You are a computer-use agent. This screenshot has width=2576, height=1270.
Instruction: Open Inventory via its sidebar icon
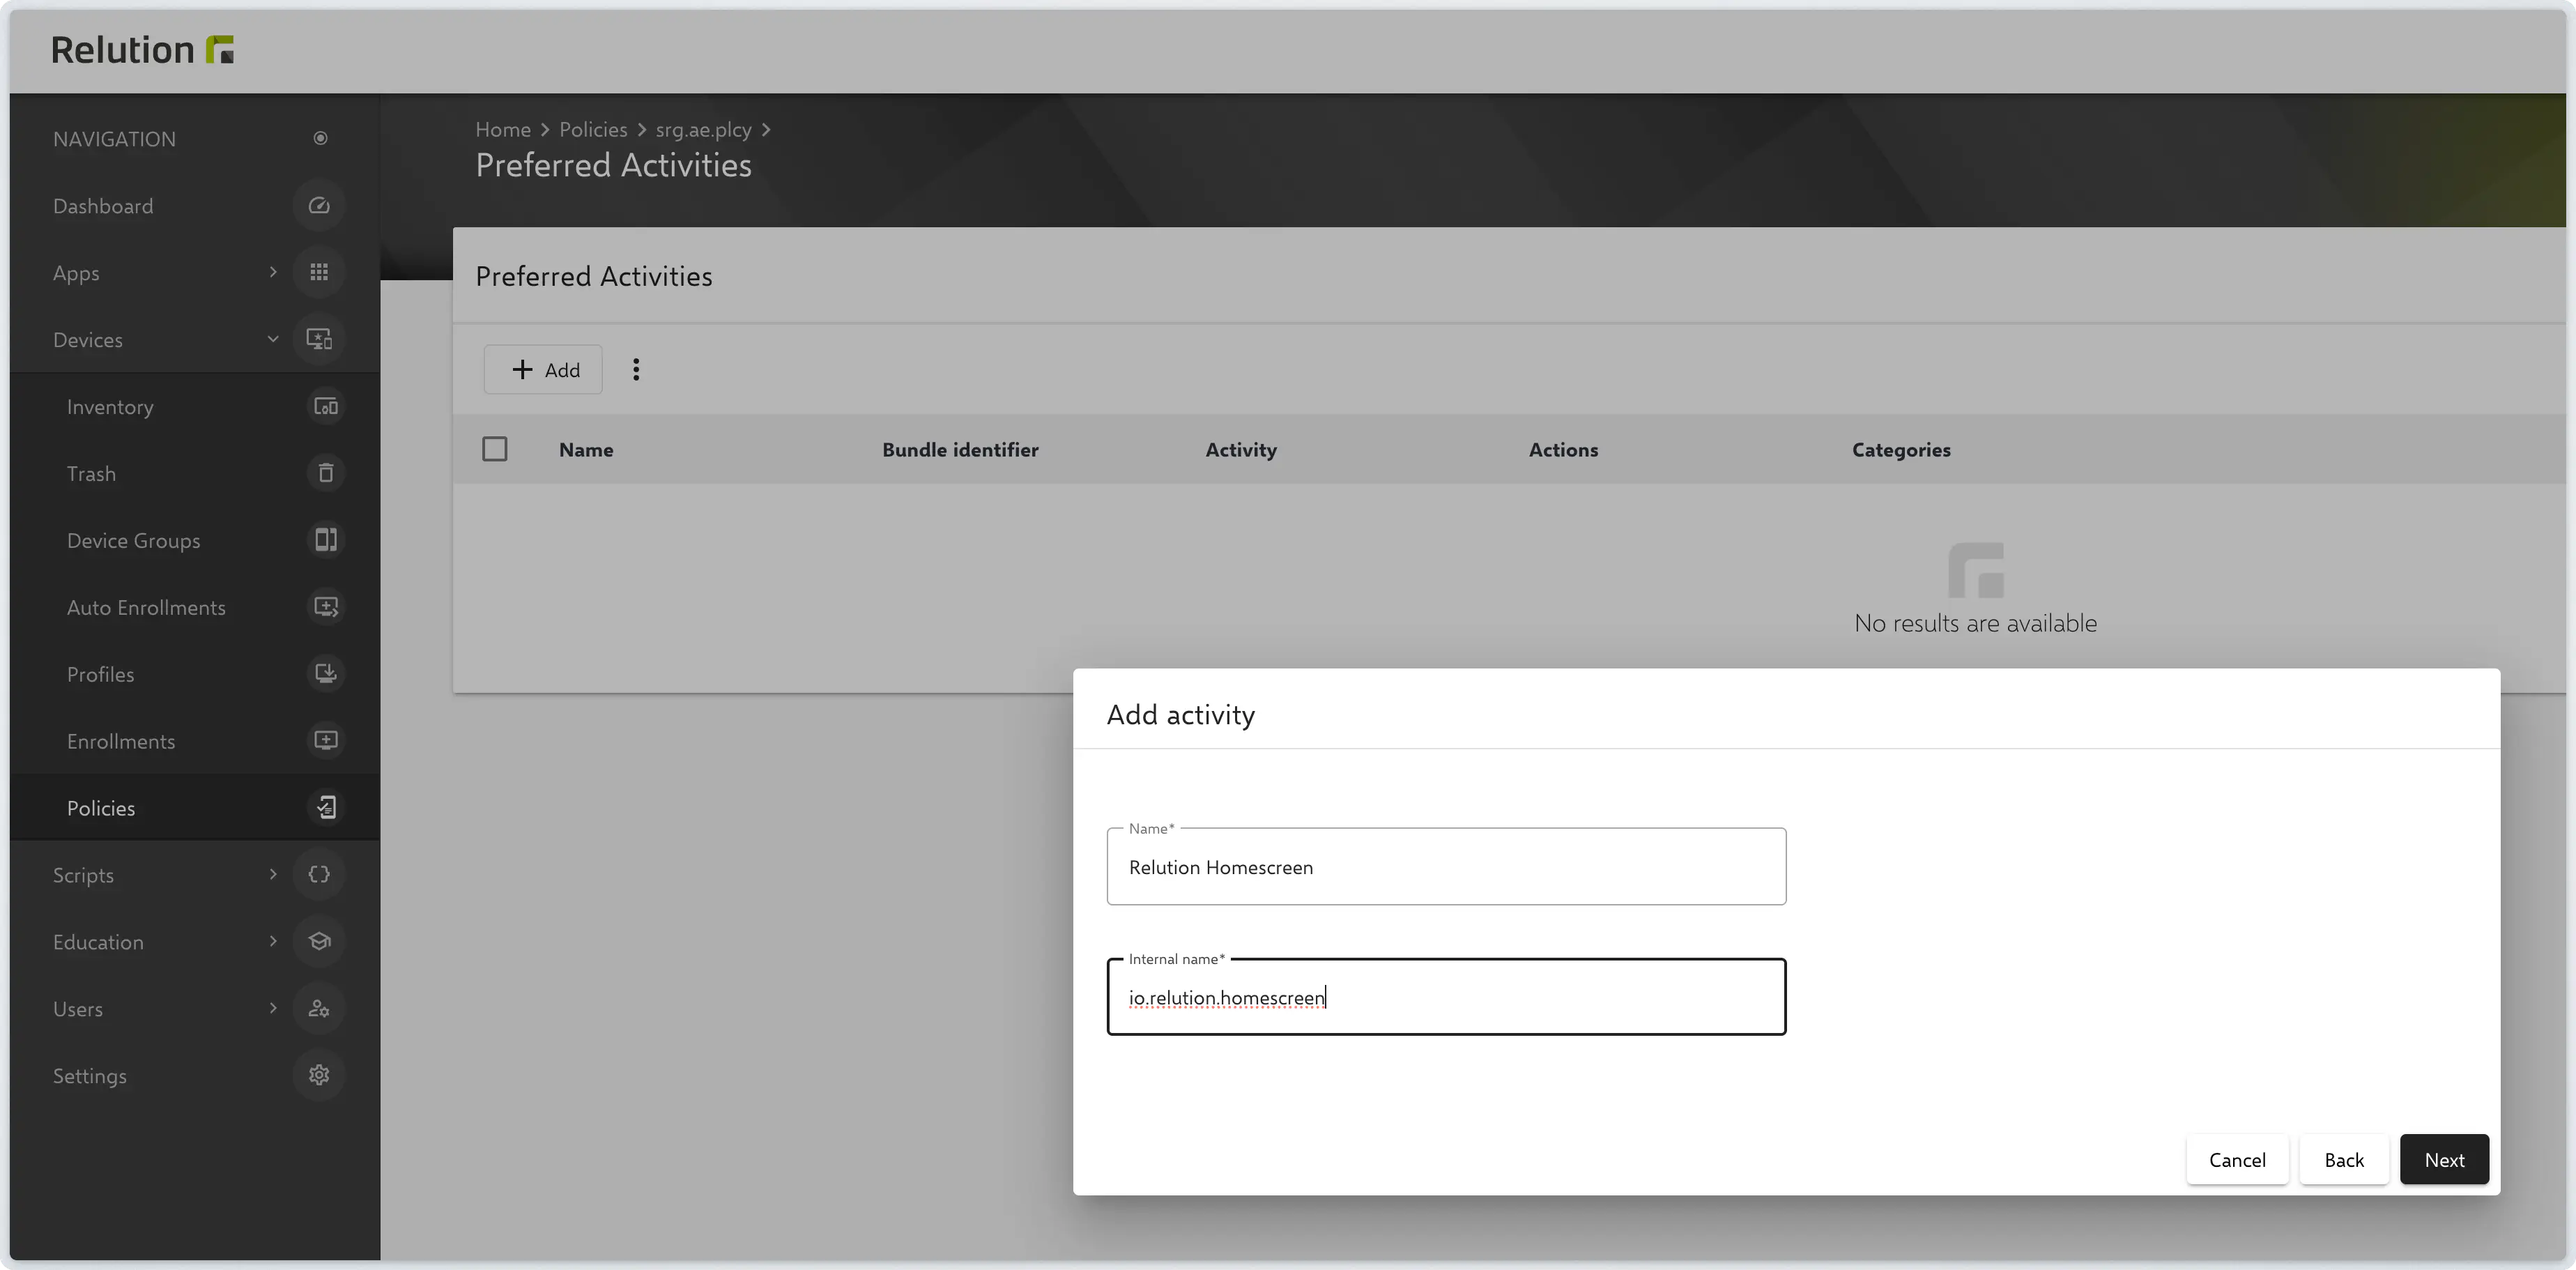coord(326,407)
